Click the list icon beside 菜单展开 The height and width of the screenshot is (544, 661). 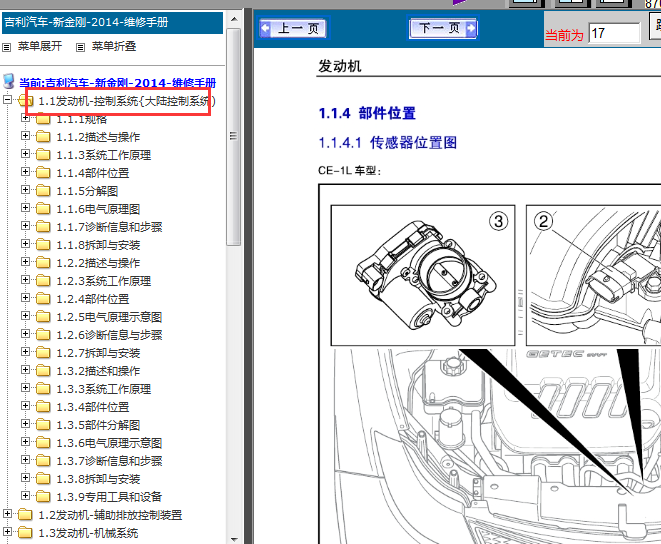6,47
